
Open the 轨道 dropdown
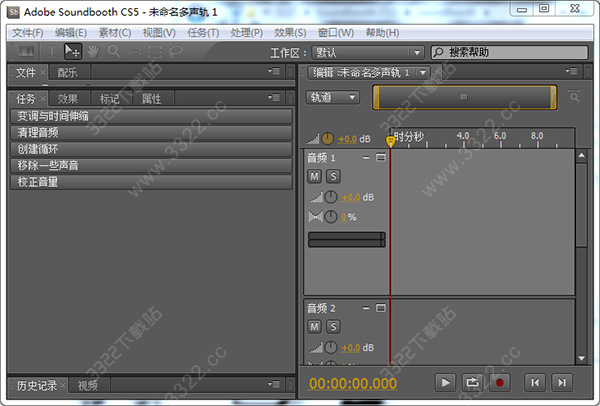[333, 97]
